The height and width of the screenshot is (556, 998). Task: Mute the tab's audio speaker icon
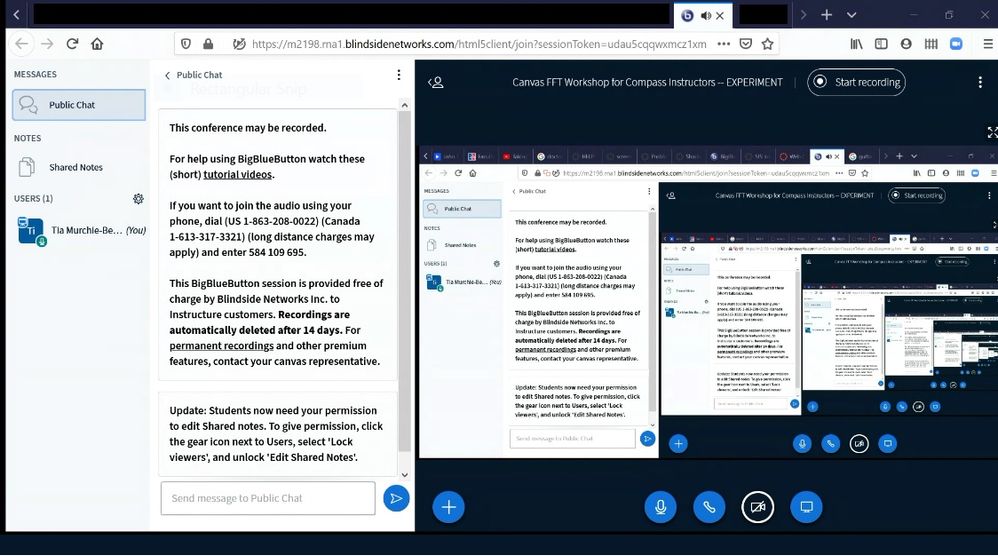[x=706, y=15]
